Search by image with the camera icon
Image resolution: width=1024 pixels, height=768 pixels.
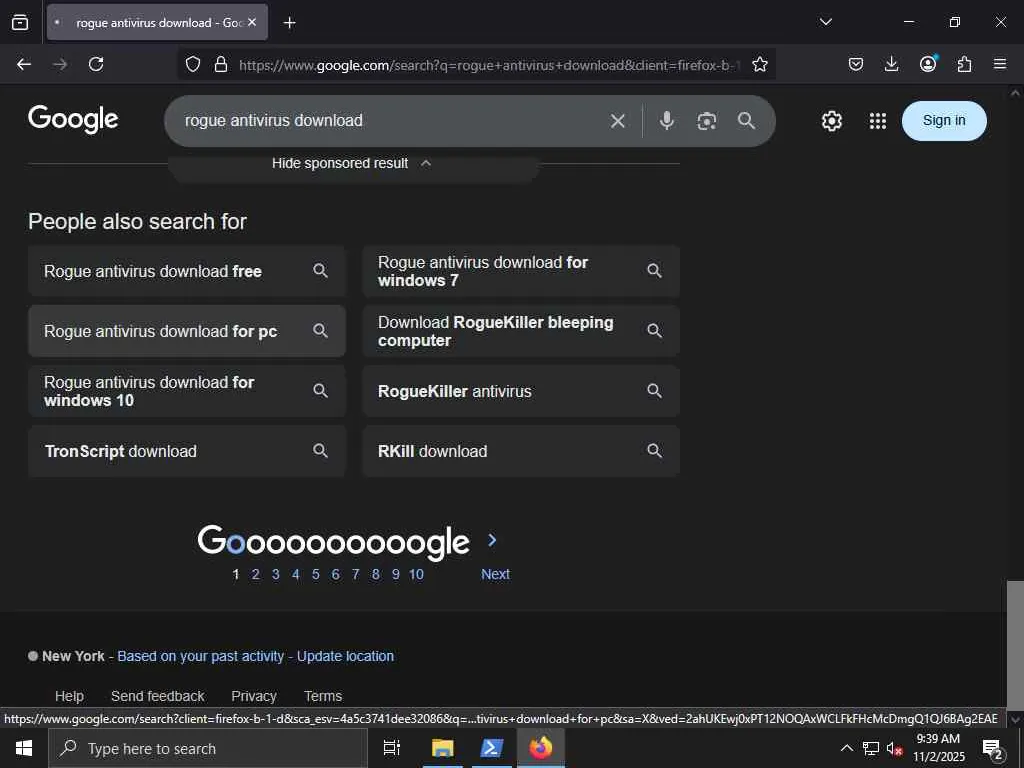(707, 121)
